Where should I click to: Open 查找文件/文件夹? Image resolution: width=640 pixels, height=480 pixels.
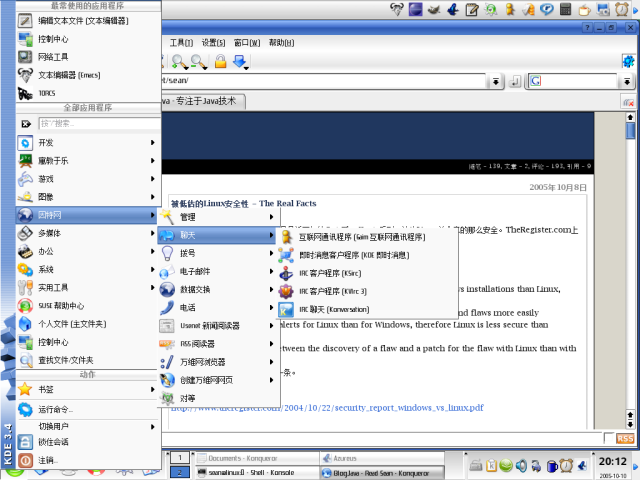pos(88,360)
